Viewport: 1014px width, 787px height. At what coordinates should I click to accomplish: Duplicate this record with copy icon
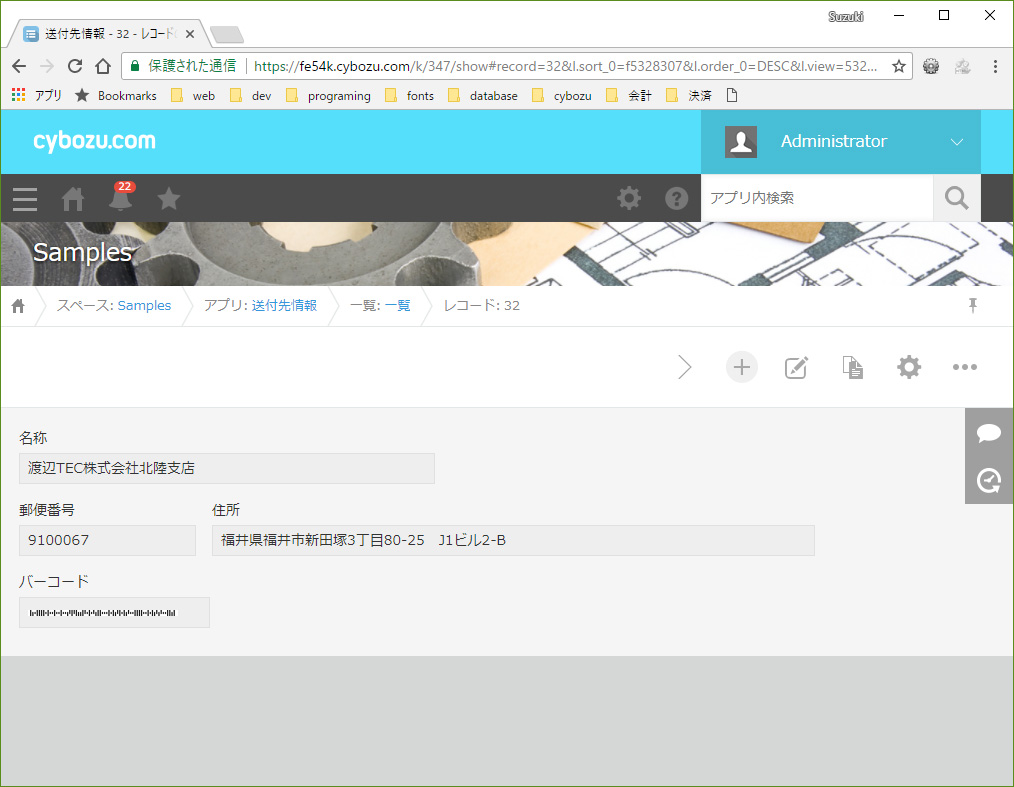[852, 367]
